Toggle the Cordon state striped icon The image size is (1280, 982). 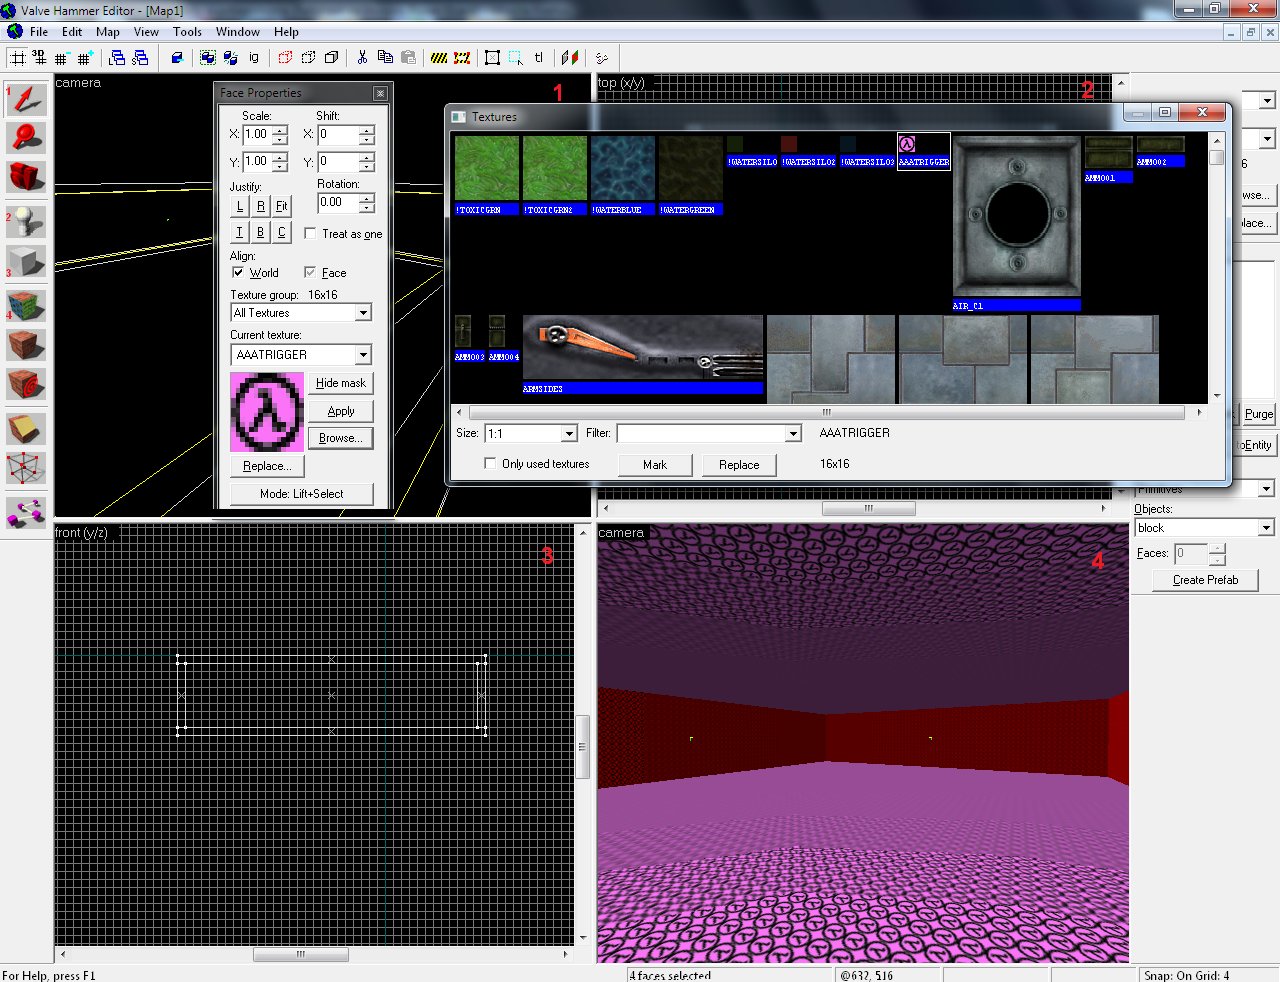[x=439, y=58]
